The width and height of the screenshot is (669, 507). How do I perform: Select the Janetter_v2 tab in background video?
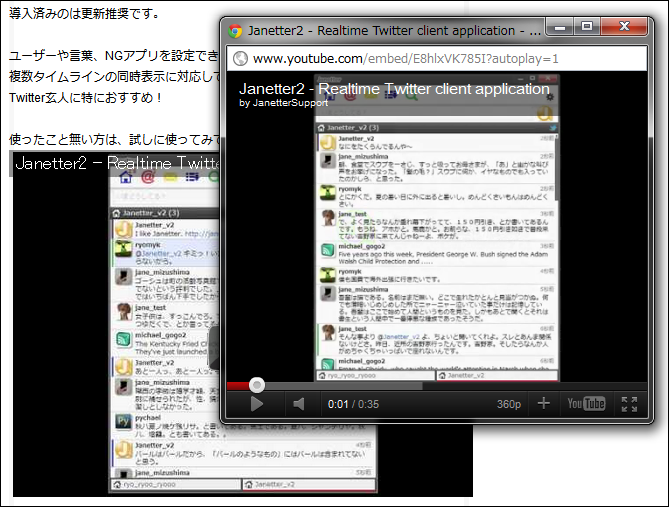click(x=309, y=484)
